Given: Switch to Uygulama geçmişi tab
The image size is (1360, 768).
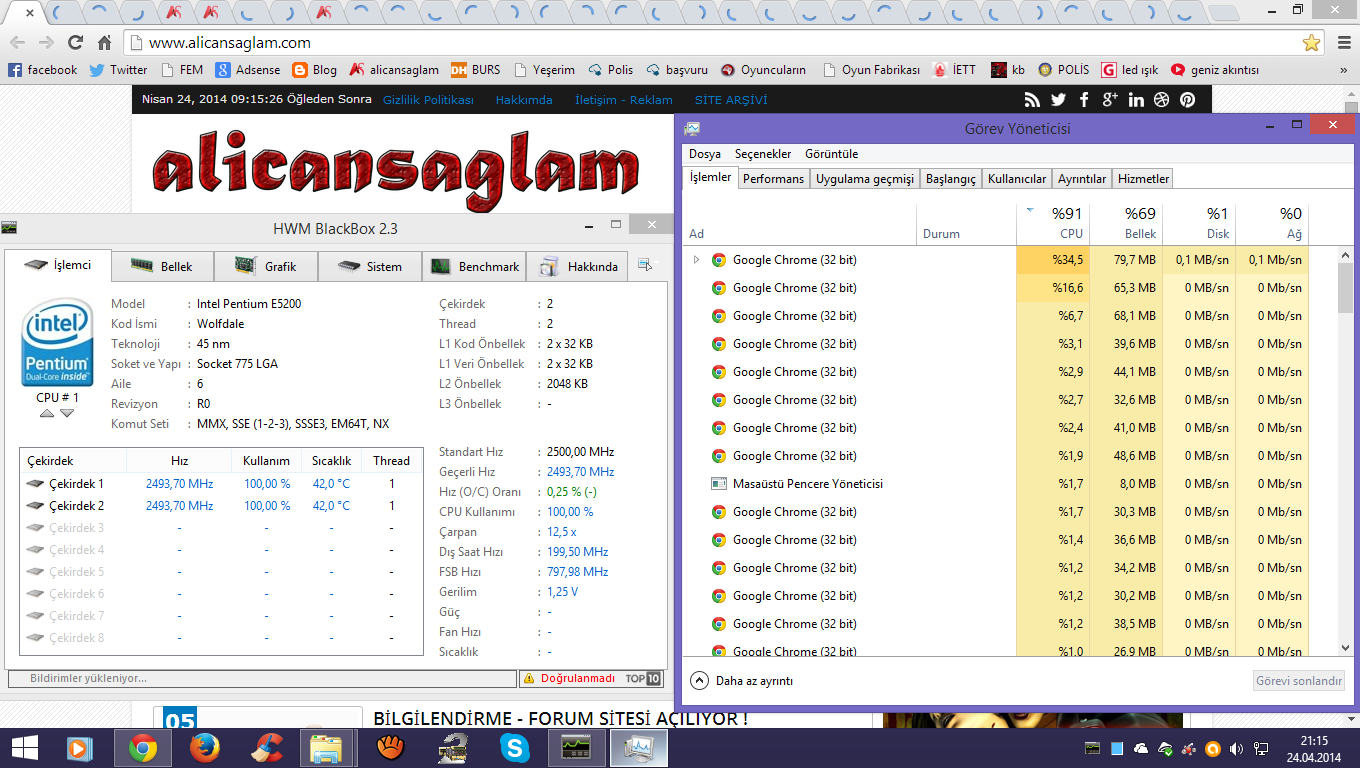Looking at the screenshot, I should pyautogui.click(x=865, y=179).
